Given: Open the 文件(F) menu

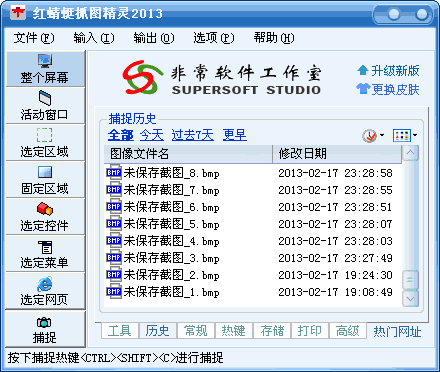Looking at the screenshot, I should point(34,38).
